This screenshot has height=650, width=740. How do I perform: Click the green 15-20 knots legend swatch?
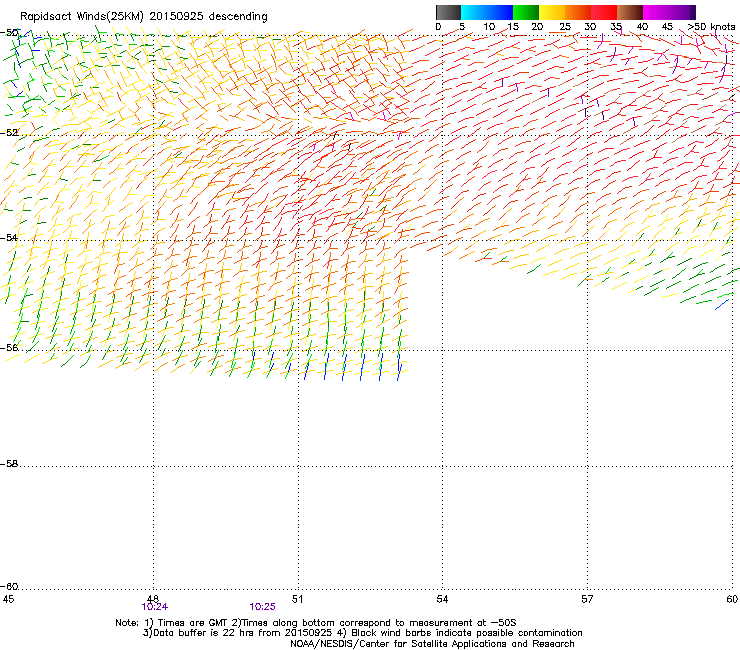coord(526,12)
